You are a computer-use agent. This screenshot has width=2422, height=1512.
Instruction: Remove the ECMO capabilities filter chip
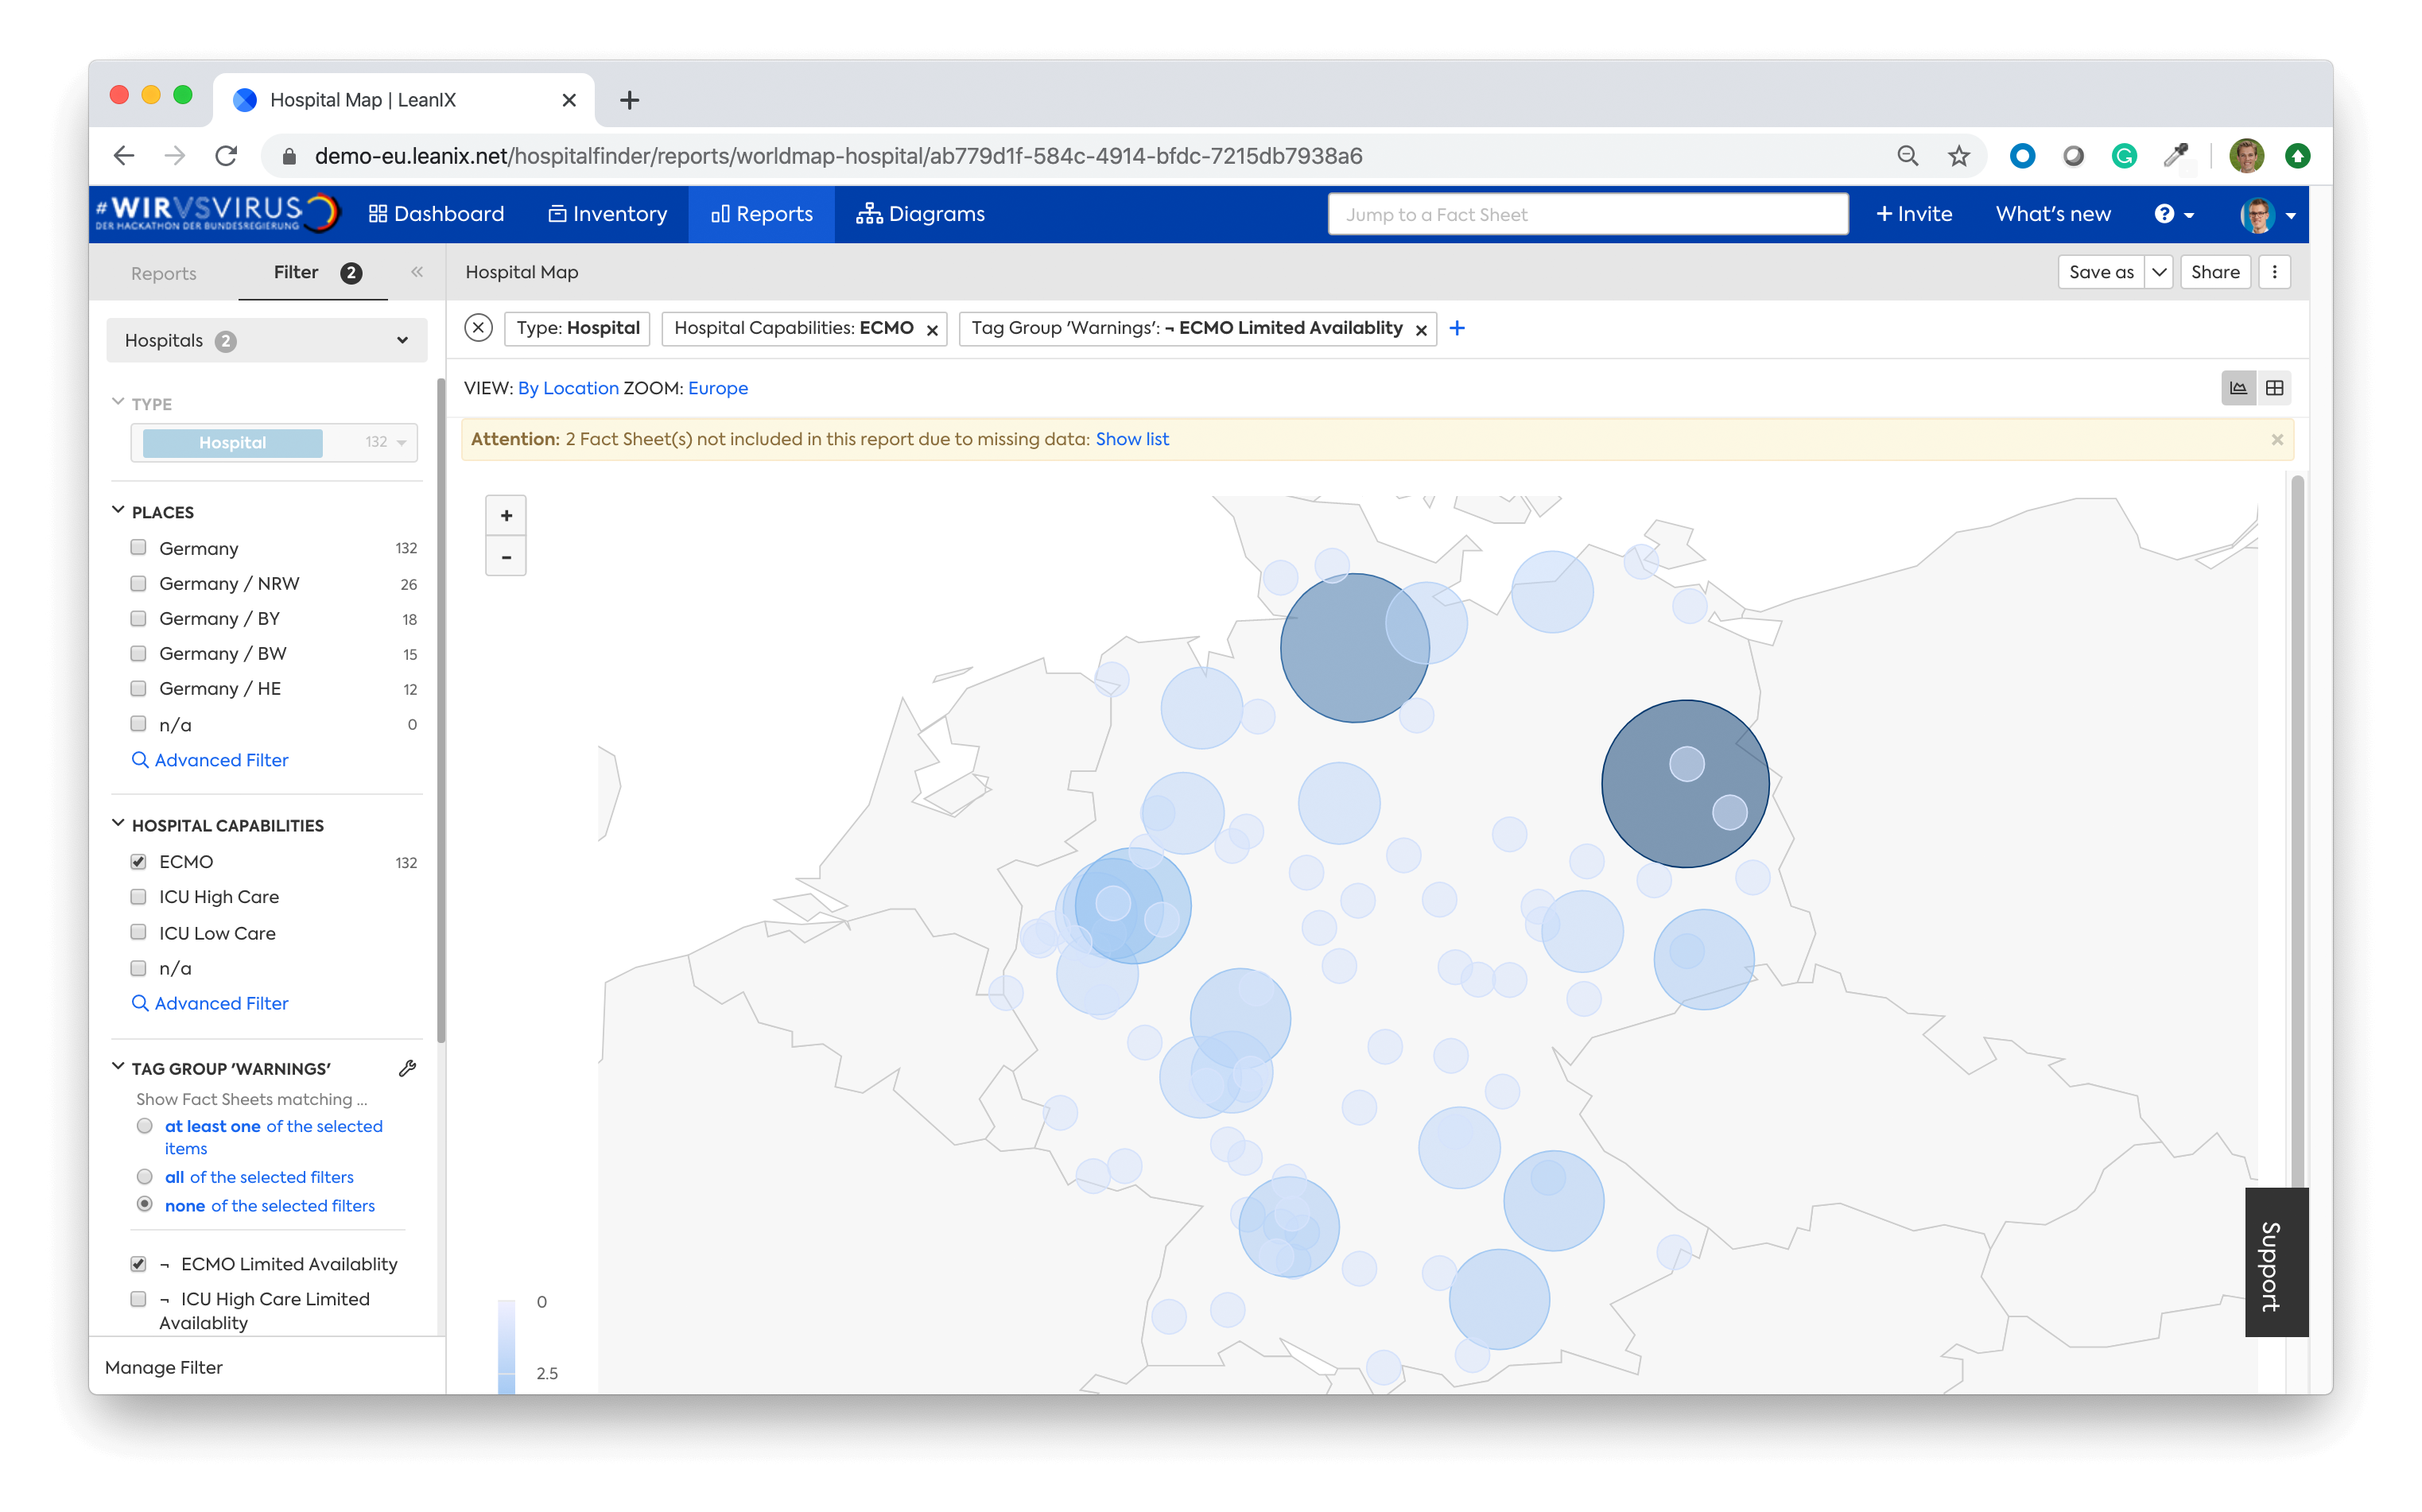click(932, 330)
